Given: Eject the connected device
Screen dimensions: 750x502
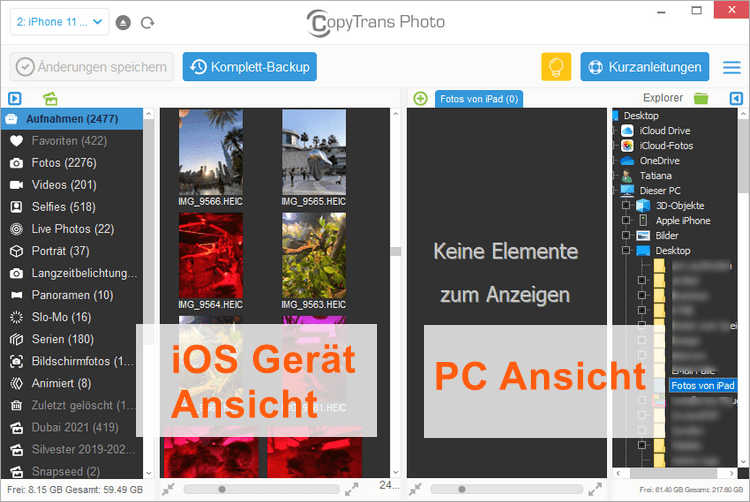Looking at the screenshot, I should coord(123,22).
